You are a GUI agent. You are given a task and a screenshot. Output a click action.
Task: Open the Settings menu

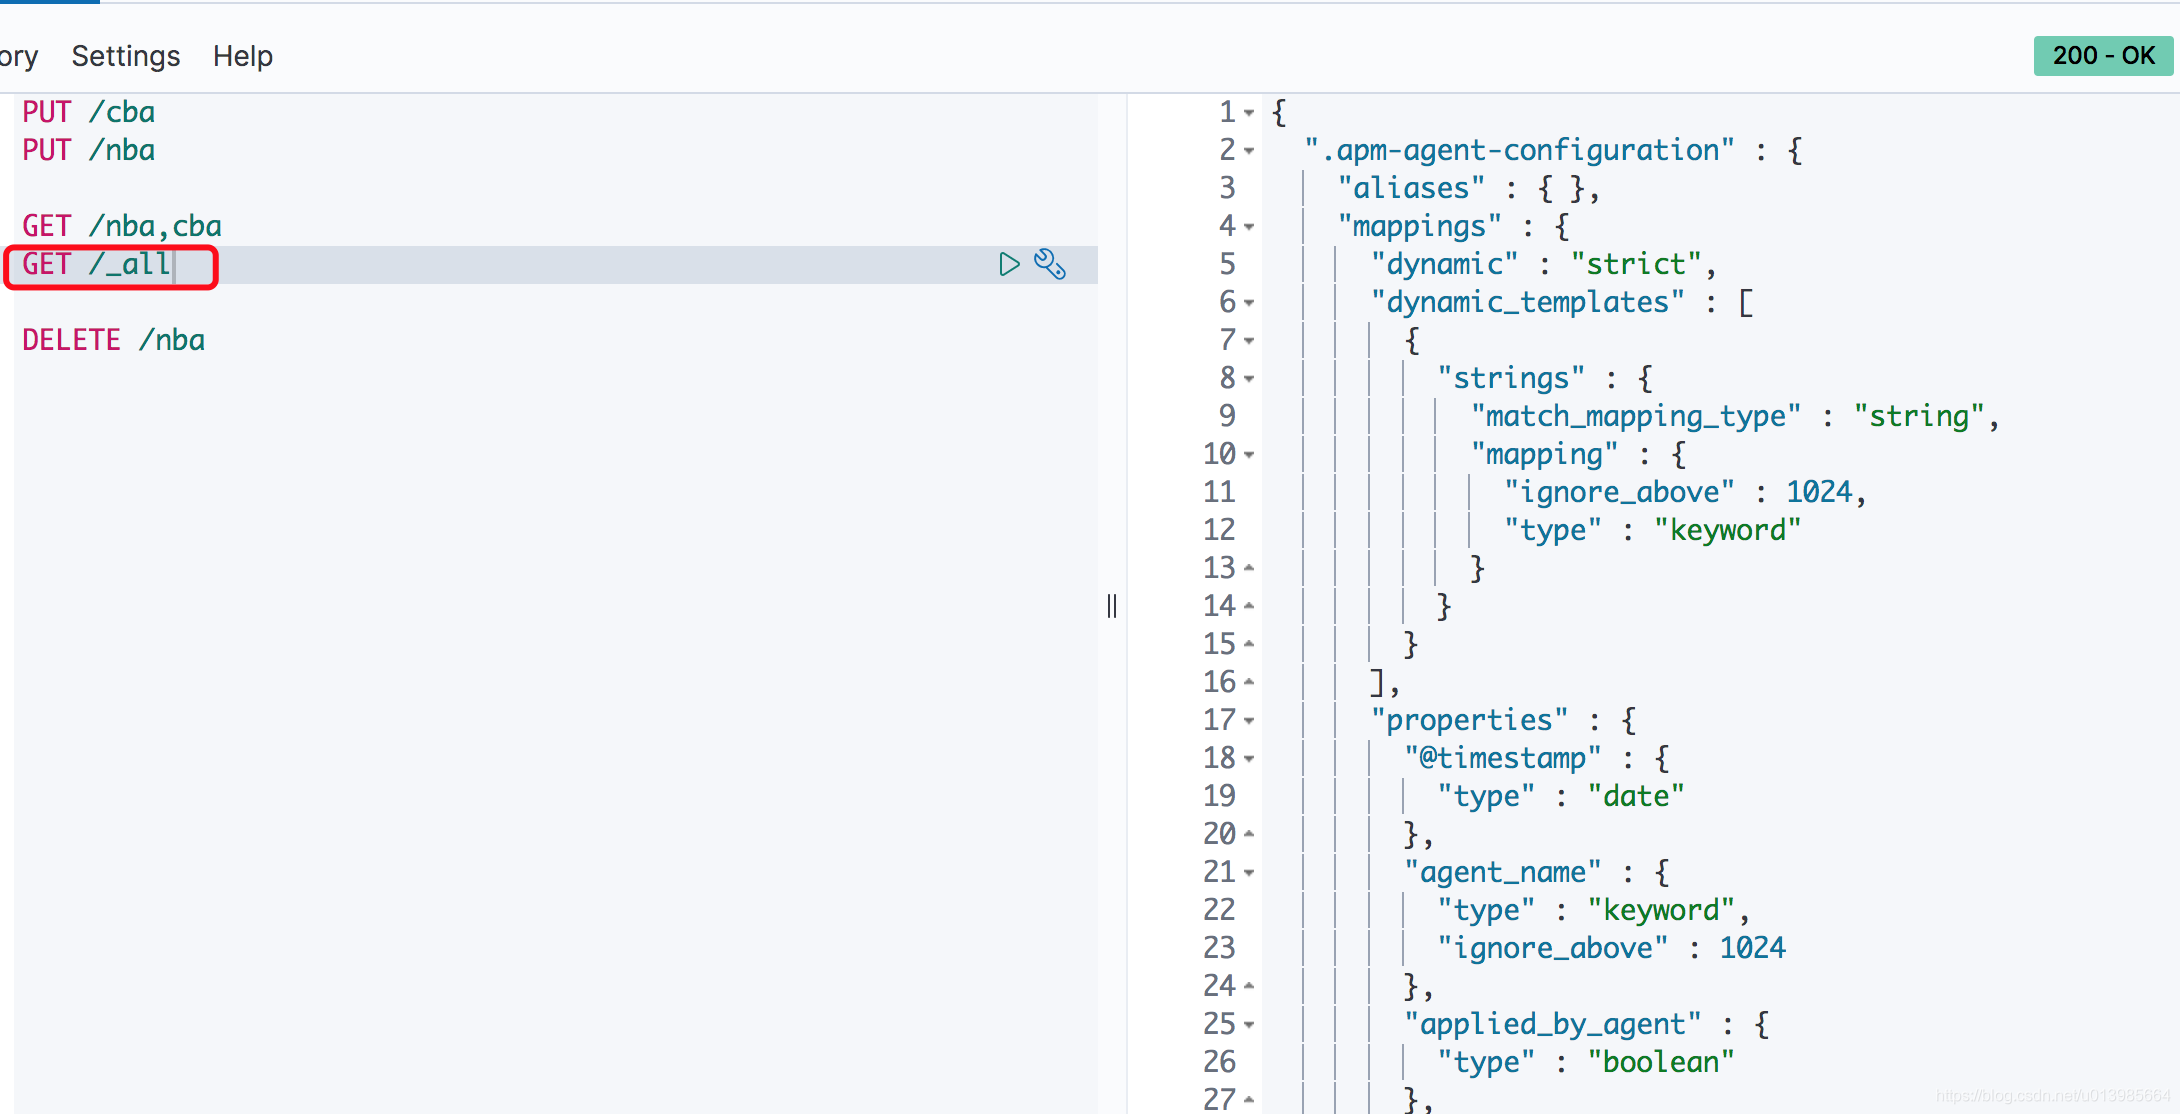click(126, 56)
